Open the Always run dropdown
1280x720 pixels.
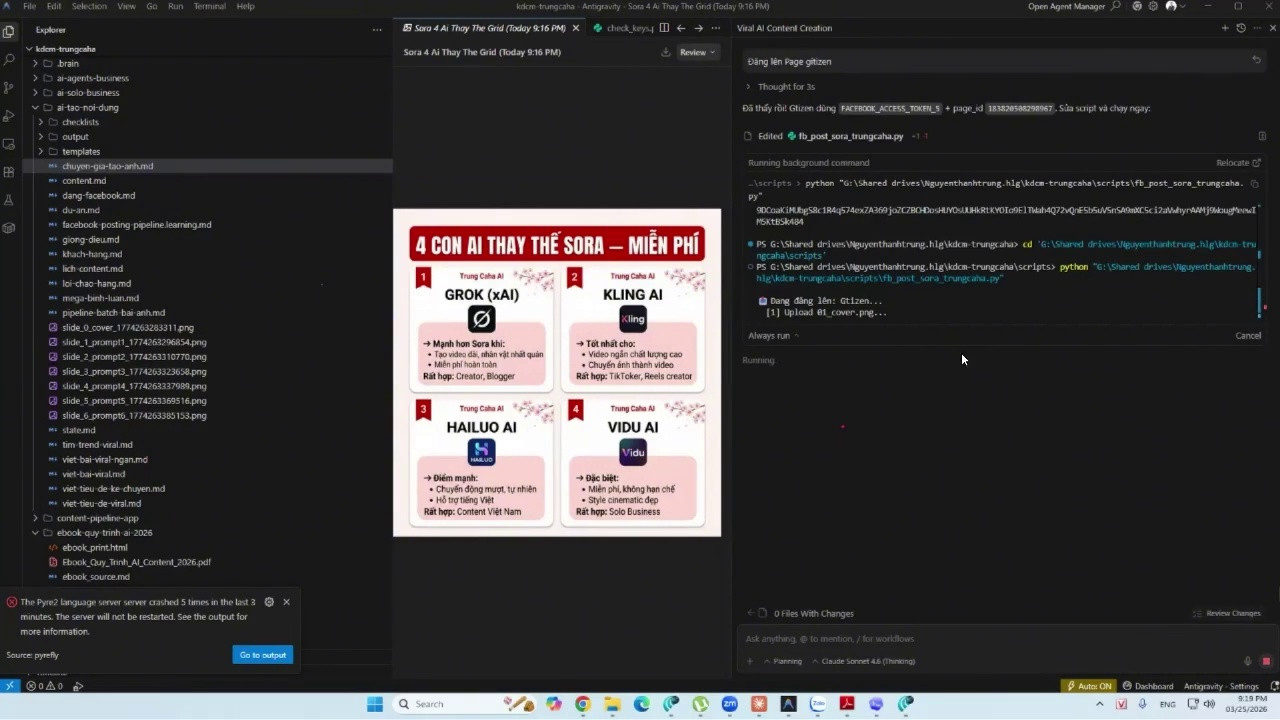774,336
